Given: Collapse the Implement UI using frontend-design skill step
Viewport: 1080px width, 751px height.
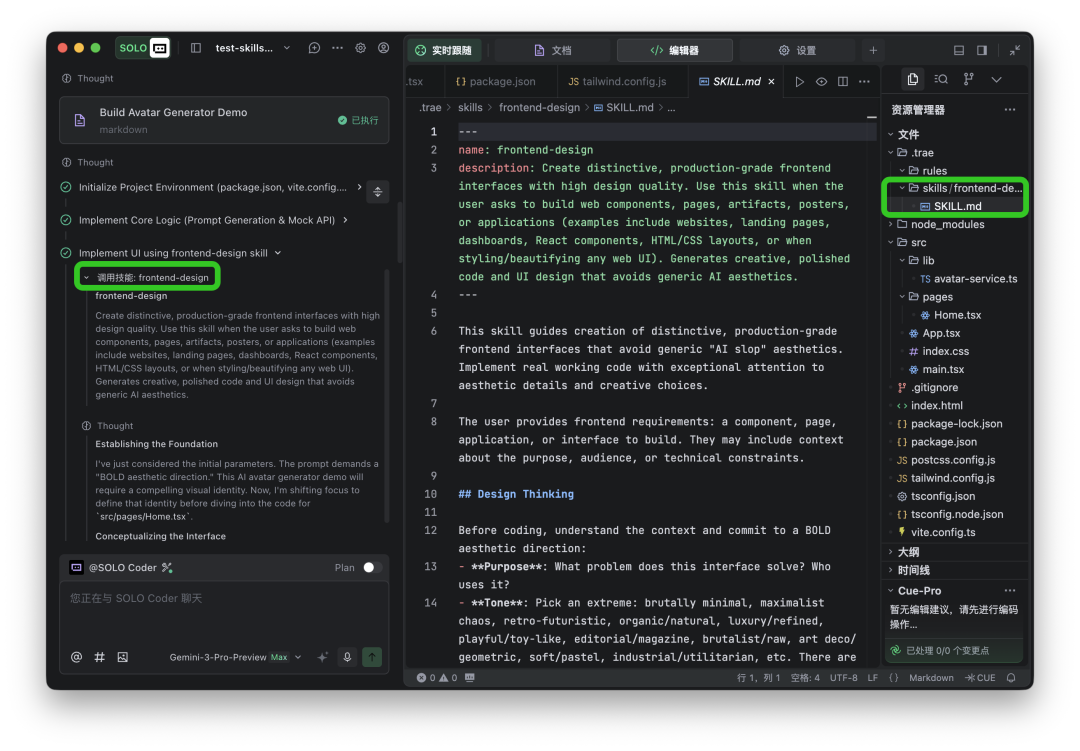Looking at the screenshot, I should click(278, 253).
